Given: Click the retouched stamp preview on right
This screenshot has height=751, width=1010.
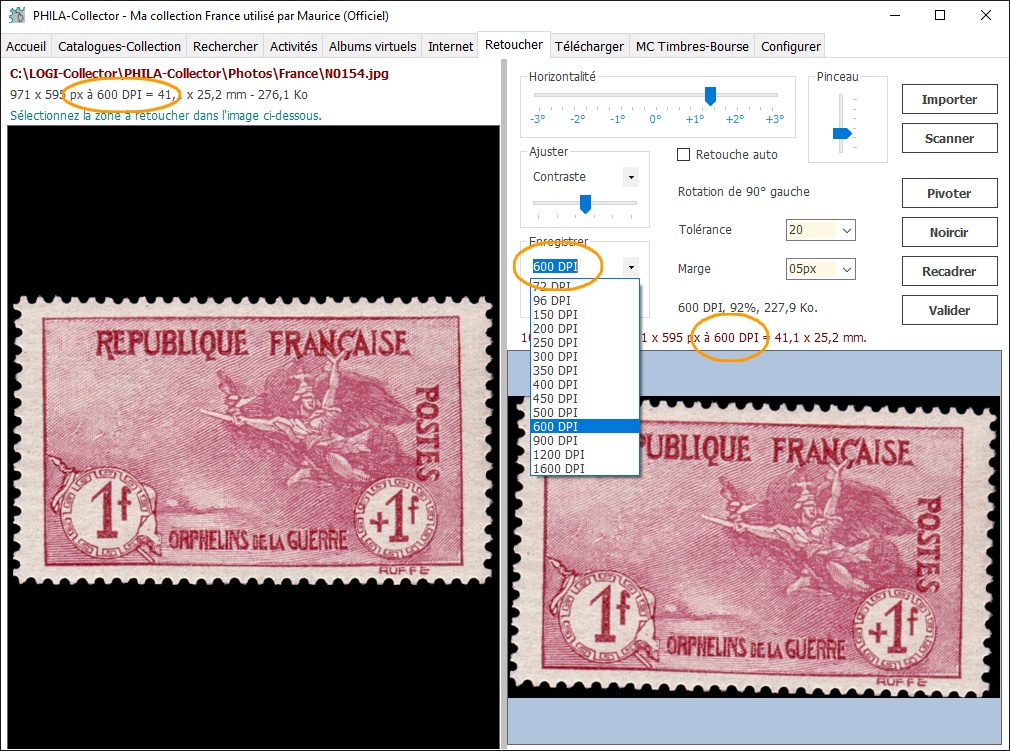Looking at the screenshot, I should tap(754, 547).
